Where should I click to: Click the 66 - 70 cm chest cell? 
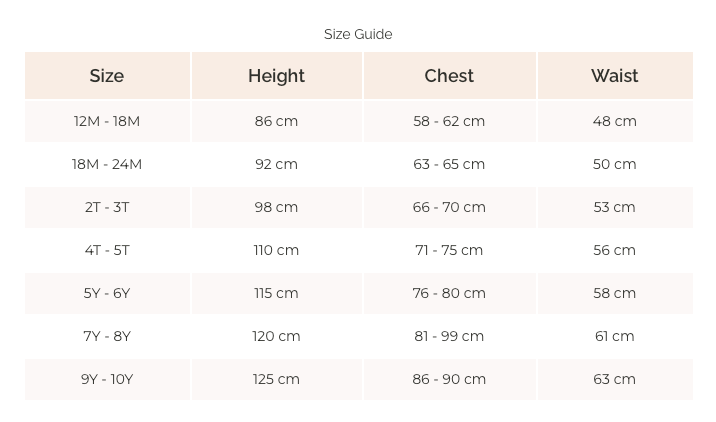(x=449, y=207)
